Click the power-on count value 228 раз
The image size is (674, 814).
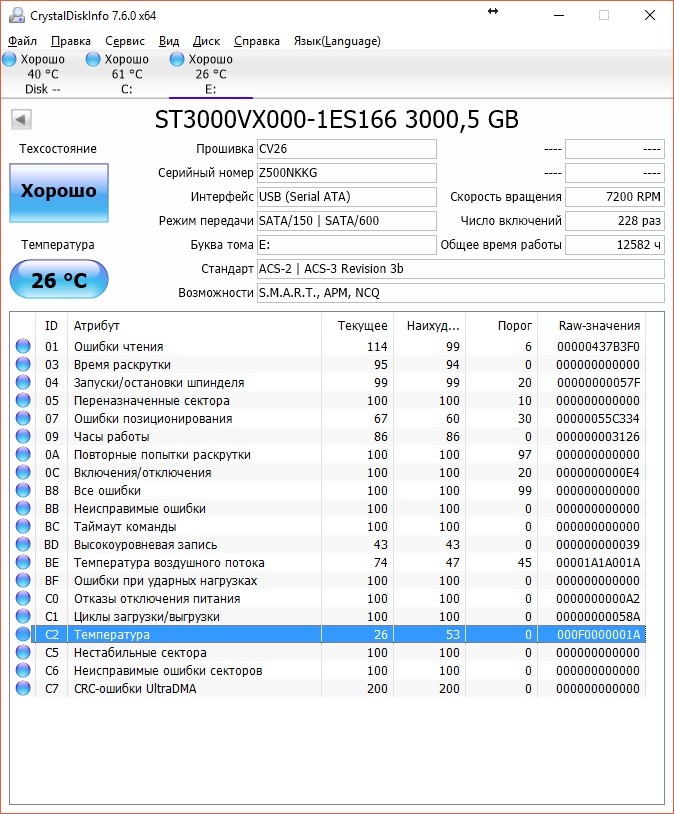(x=615, y=221)
